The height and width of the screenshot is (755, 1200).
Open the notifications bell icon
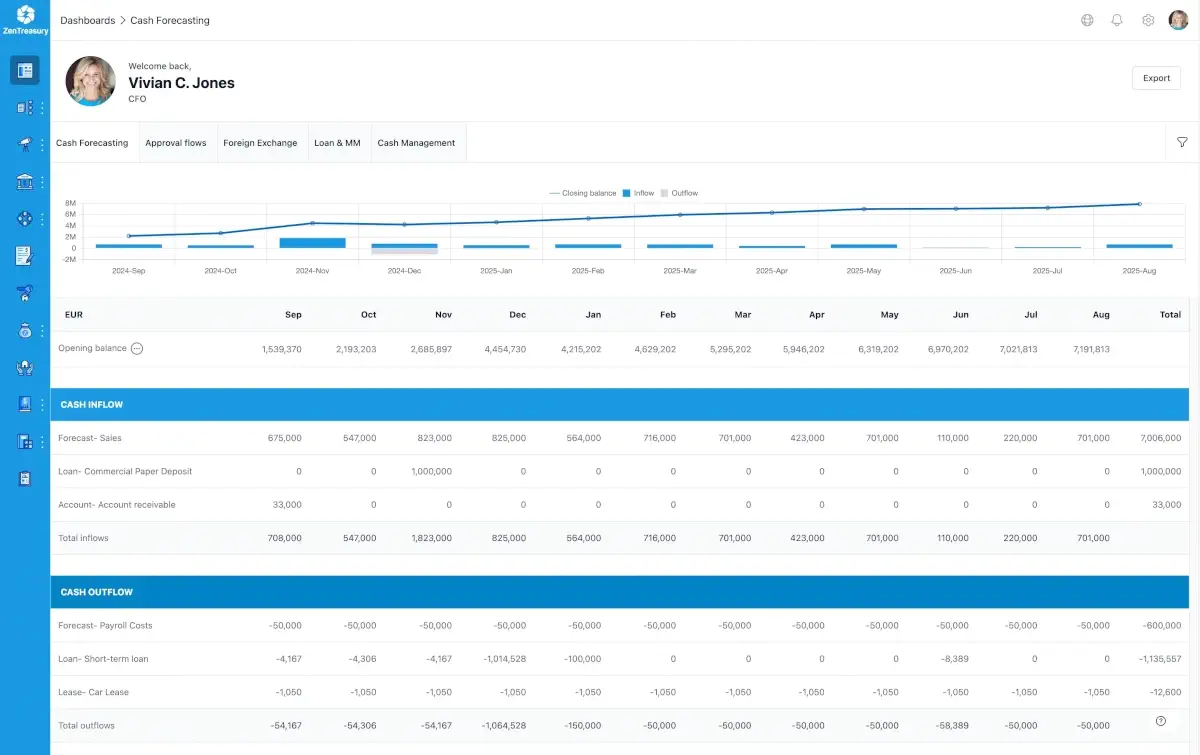pyautogui.click(x=1117, y=19)
